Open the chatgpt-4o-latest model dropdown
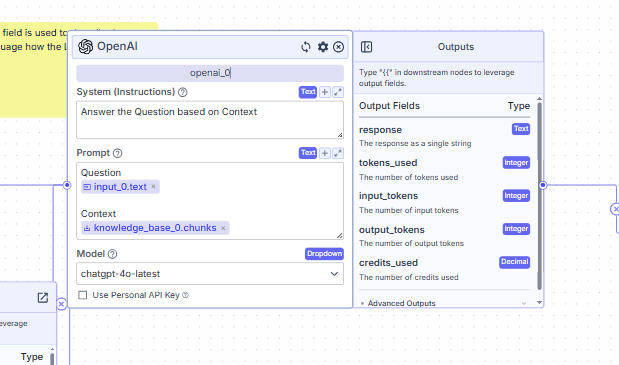Viewport: 619px width, 365px height. [x=210, y=273]
